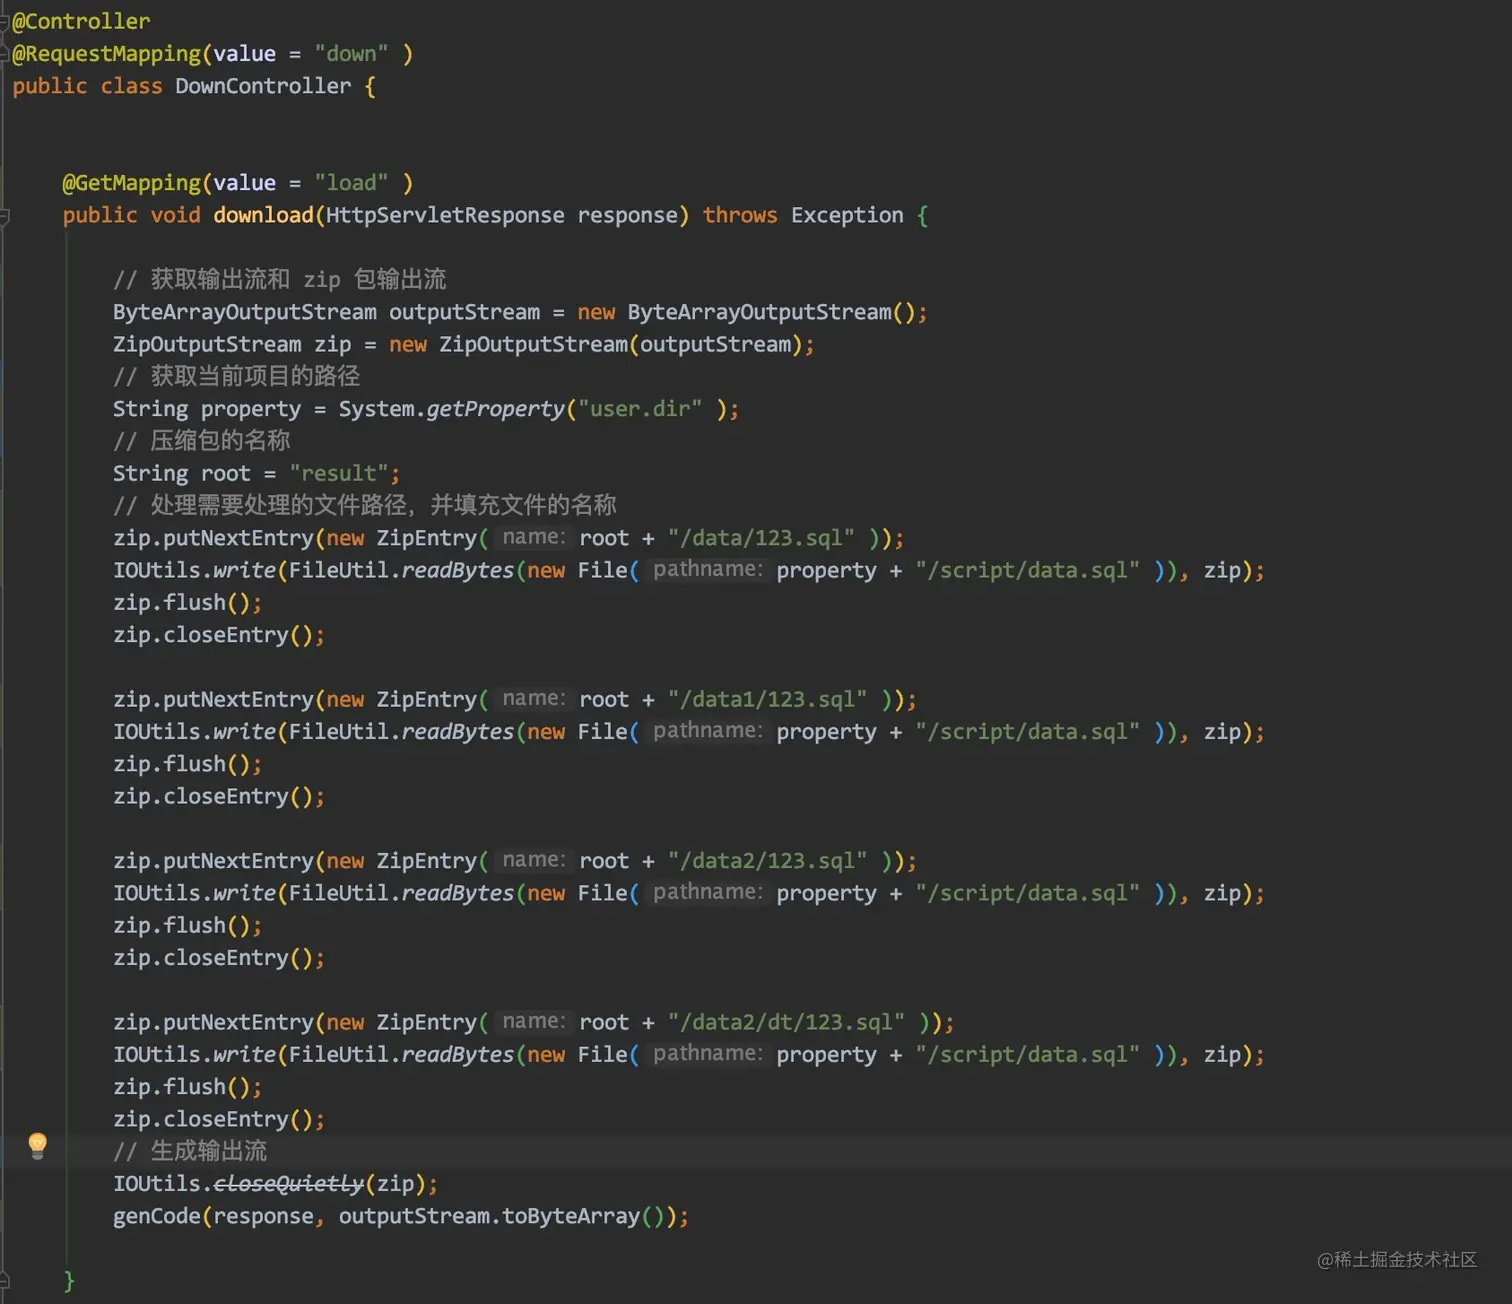This screenshot has width=1512, height=1304.
Task: Select the "user.dir" string
Action: (640, 409)
